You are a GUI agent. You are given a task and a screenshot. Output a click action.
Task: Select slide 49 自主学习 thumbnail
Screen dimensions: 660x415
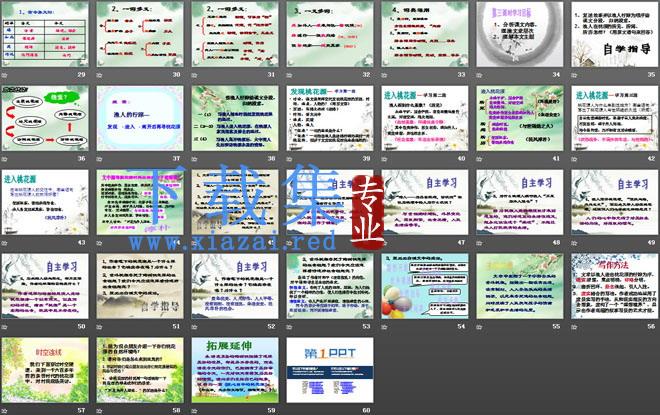point(615,202)
